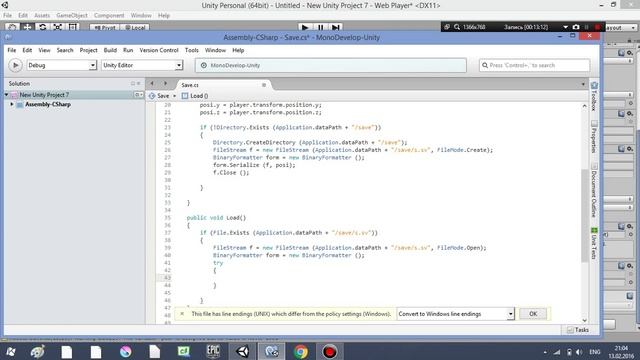Select New Unity Project 7 solution row
The width and height of the screenshot is (640, 360).
click(73, 95)
